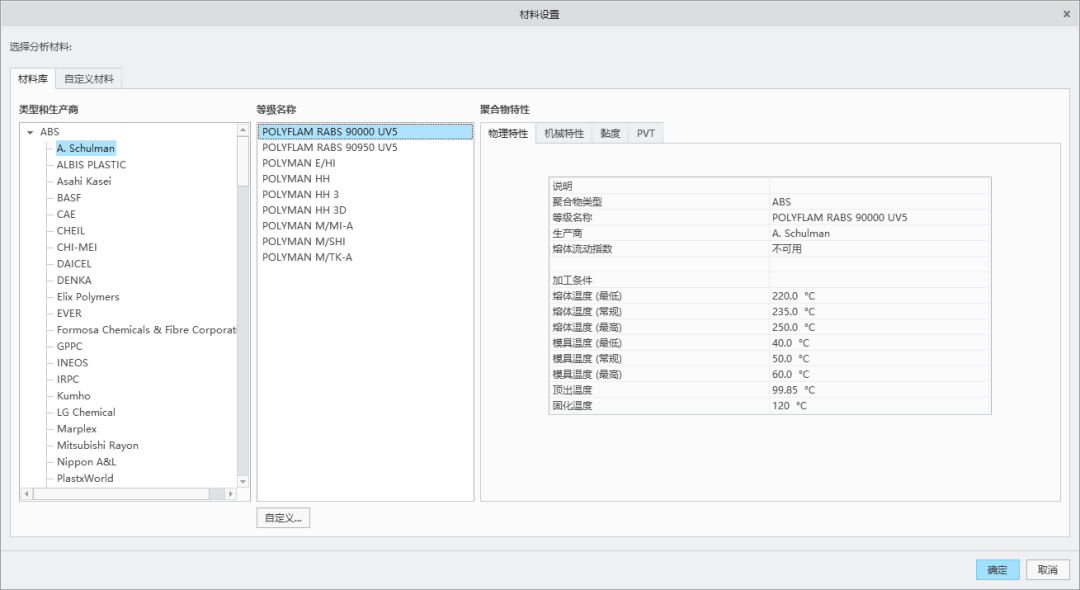Image resolution: width=1080 pixels, height=590 pixels.
Task: Select BASF manufacturer
Action: (69, 198)
